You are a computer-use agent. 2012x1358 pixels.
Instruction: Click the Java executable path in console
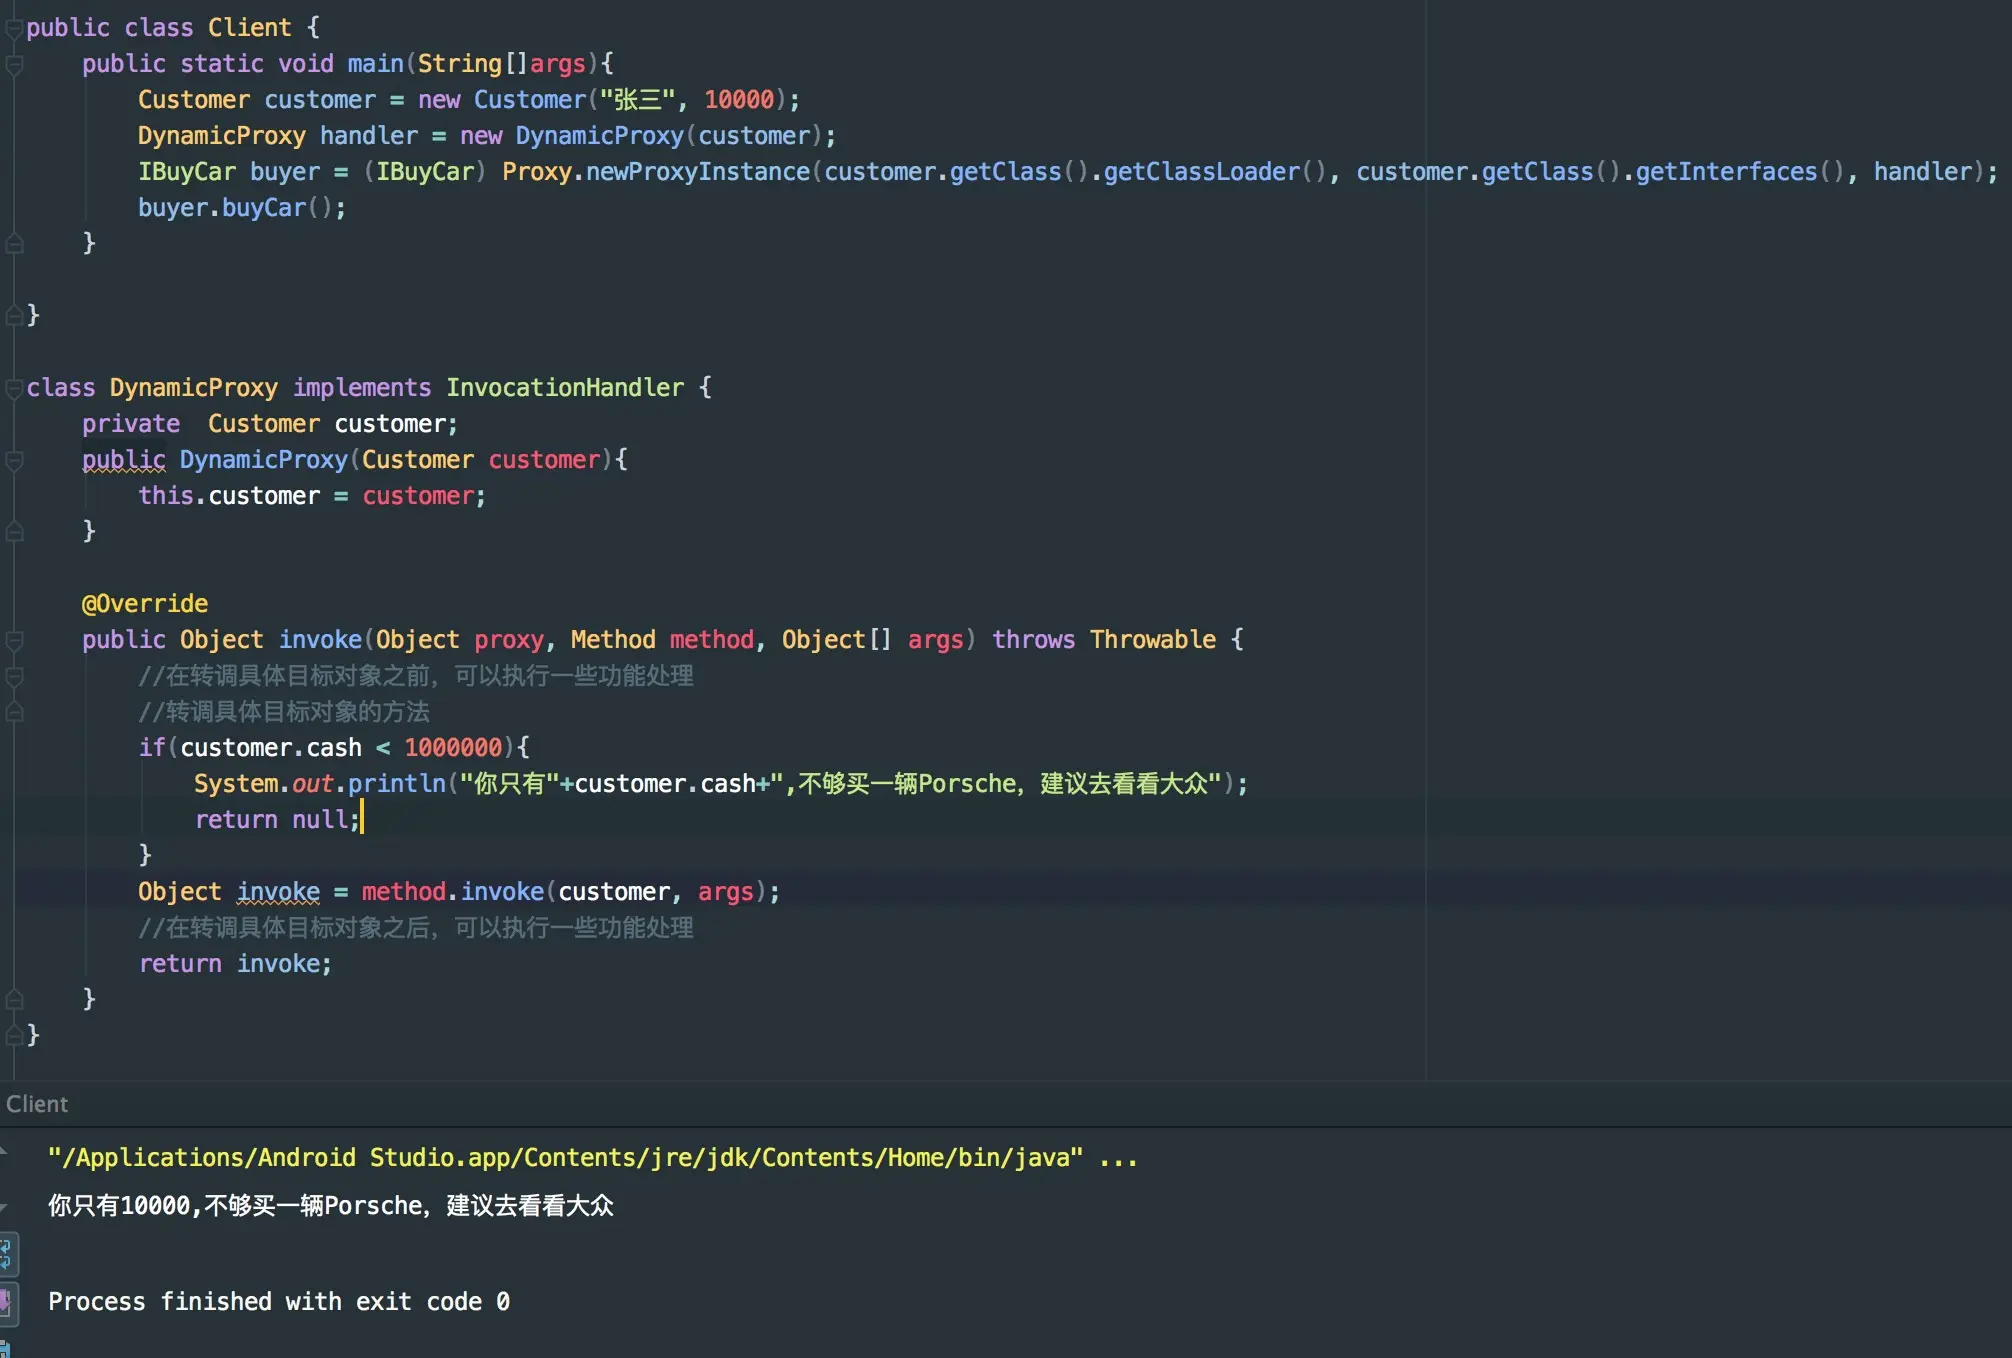coord(565,1158)
